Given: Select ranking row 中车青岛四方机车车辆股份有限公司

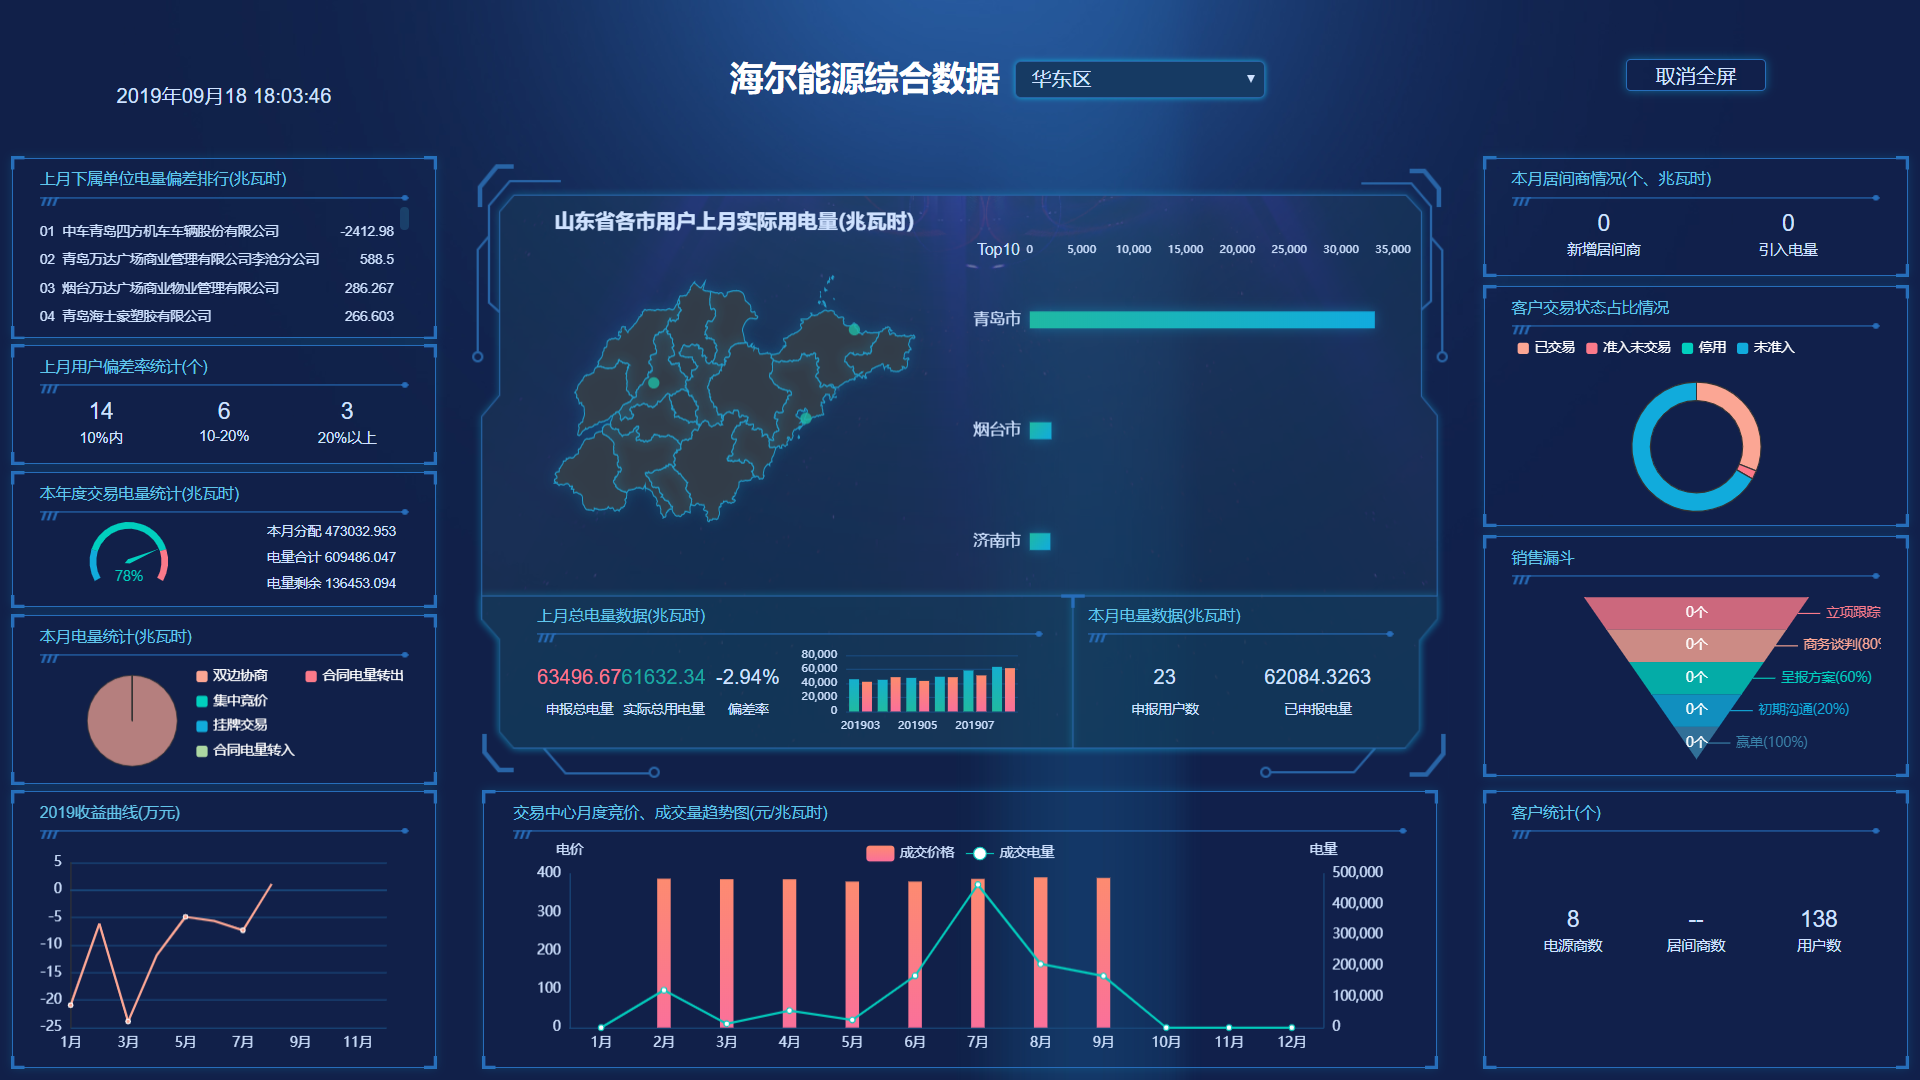Looking at the screenshot, I should coord(217,231).
